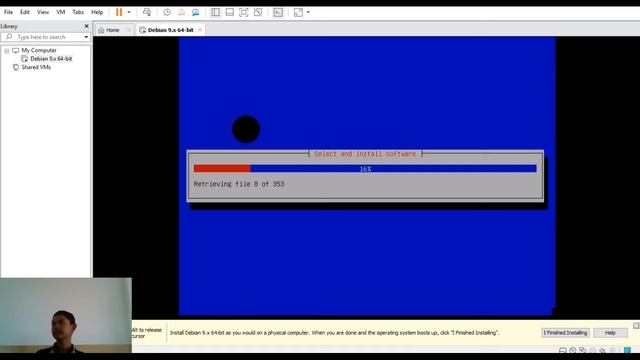The image size is (640, 360).
Task: Click the stretch guest display icon
Action: point(298,12)
